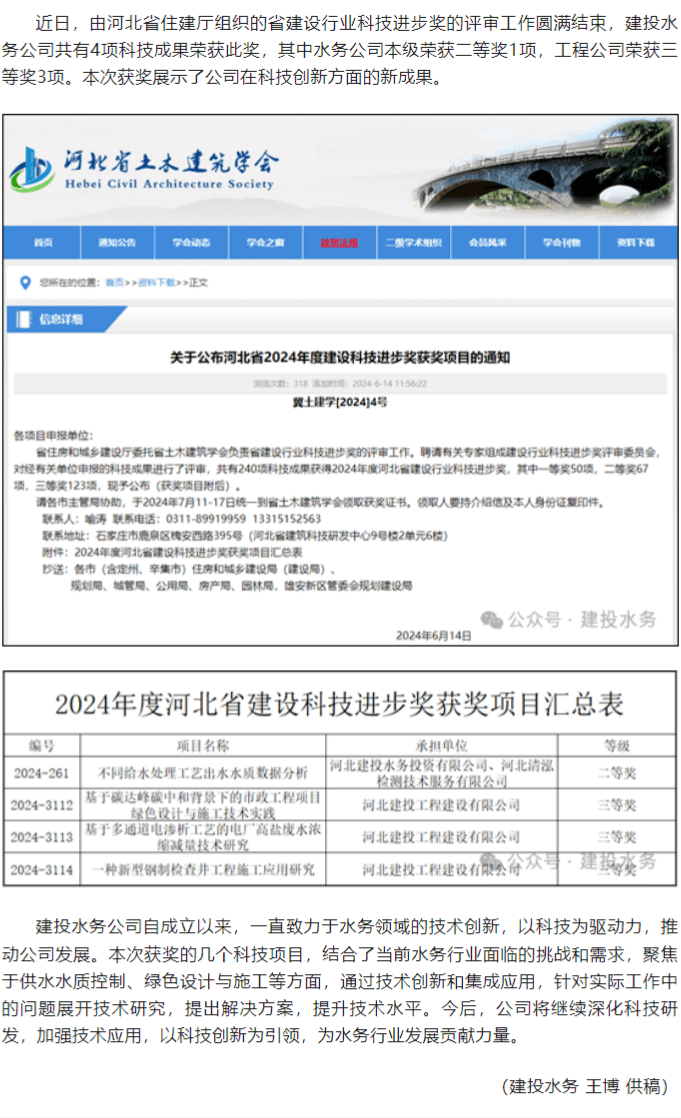Open the 资料下载 navigation tab
The image size is (681, 1118).
(x=634, y=243)
